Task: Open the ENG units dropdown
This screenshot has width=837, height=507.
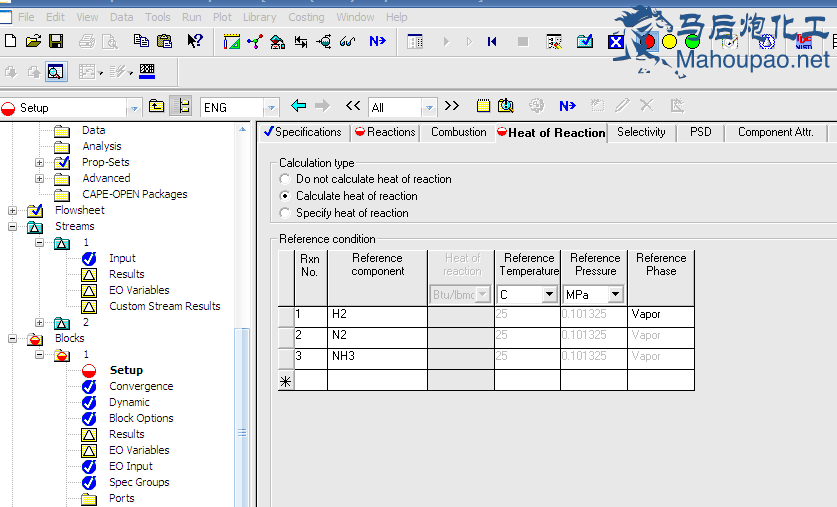Action: [272, 108]
